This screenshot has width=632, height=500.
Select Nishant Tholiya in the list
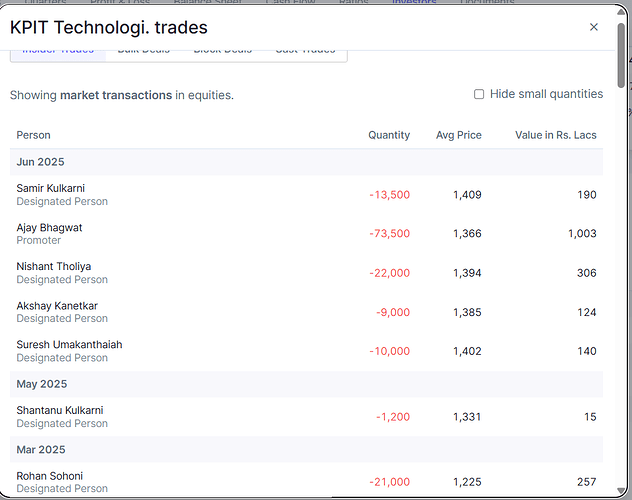pos(53,266)
